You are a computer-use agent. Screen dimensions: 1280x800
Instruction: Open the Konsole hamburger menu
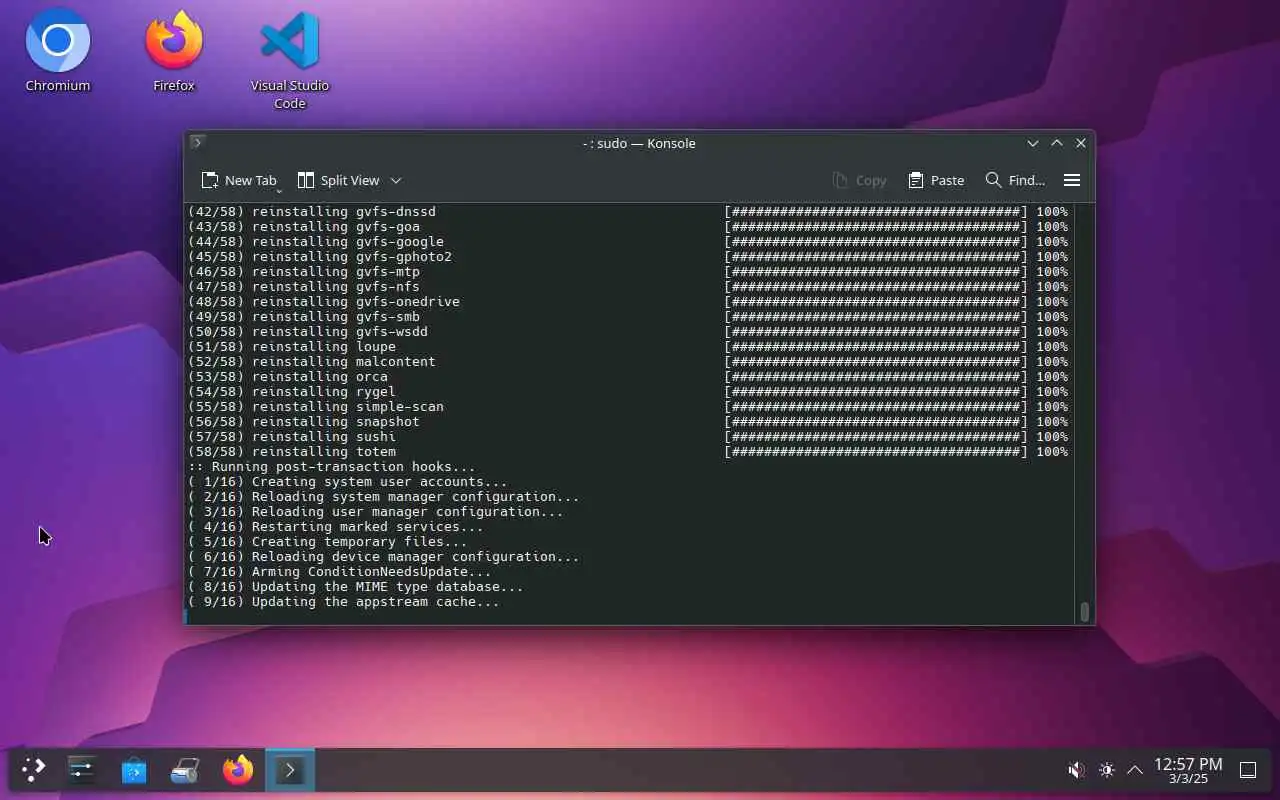point(1072,180)
